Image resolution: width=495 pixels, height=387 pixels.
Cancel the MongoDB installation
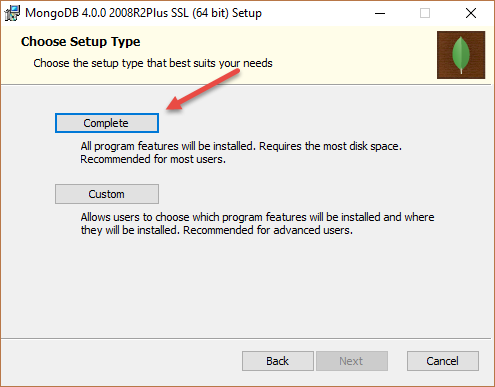pos(443,361)
